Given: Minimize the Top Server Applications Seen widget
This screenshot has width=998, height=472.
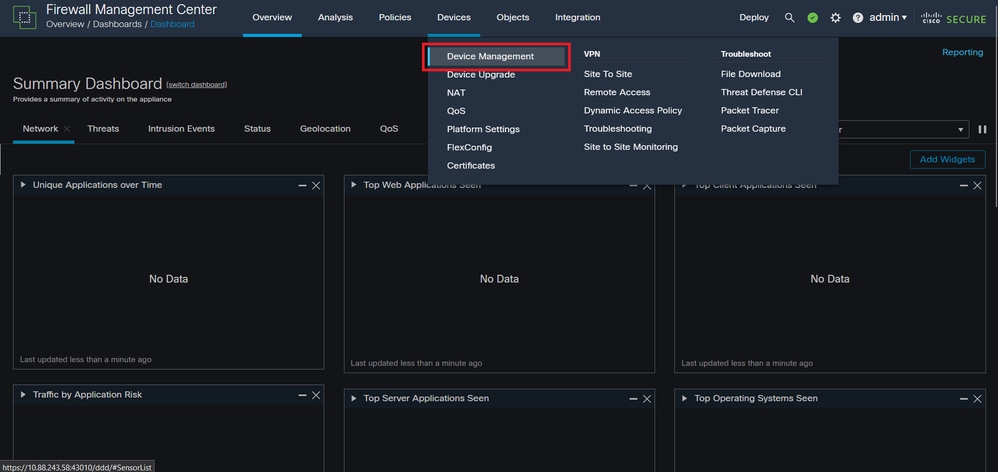Looking at the screenshot, I should [x=633, y=399].
